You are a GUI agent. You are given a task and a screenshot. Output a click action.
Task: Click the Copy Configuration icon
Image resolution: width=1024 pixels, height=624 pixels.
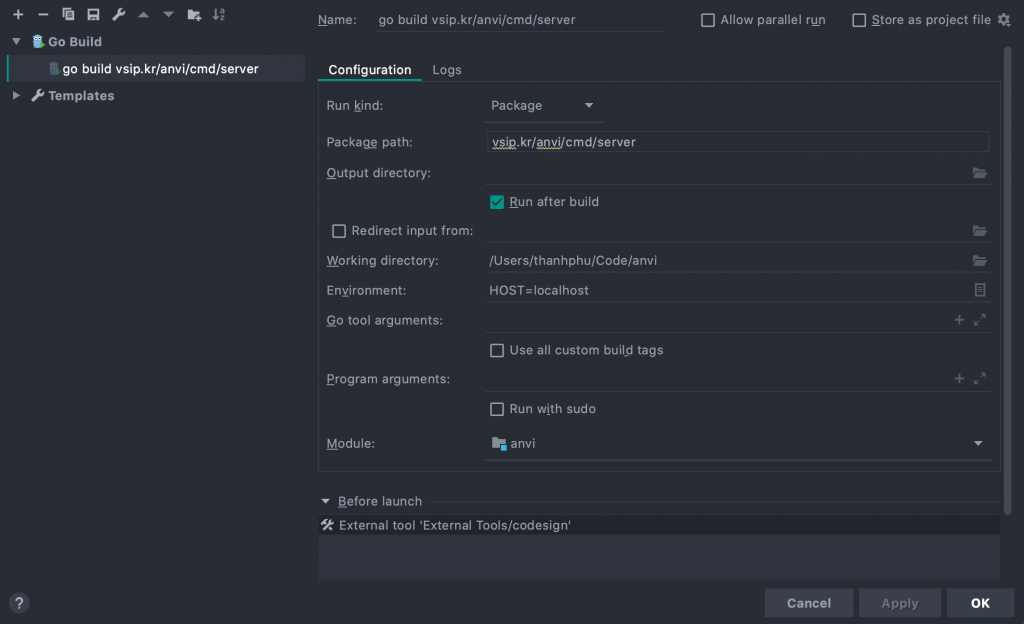68,15
